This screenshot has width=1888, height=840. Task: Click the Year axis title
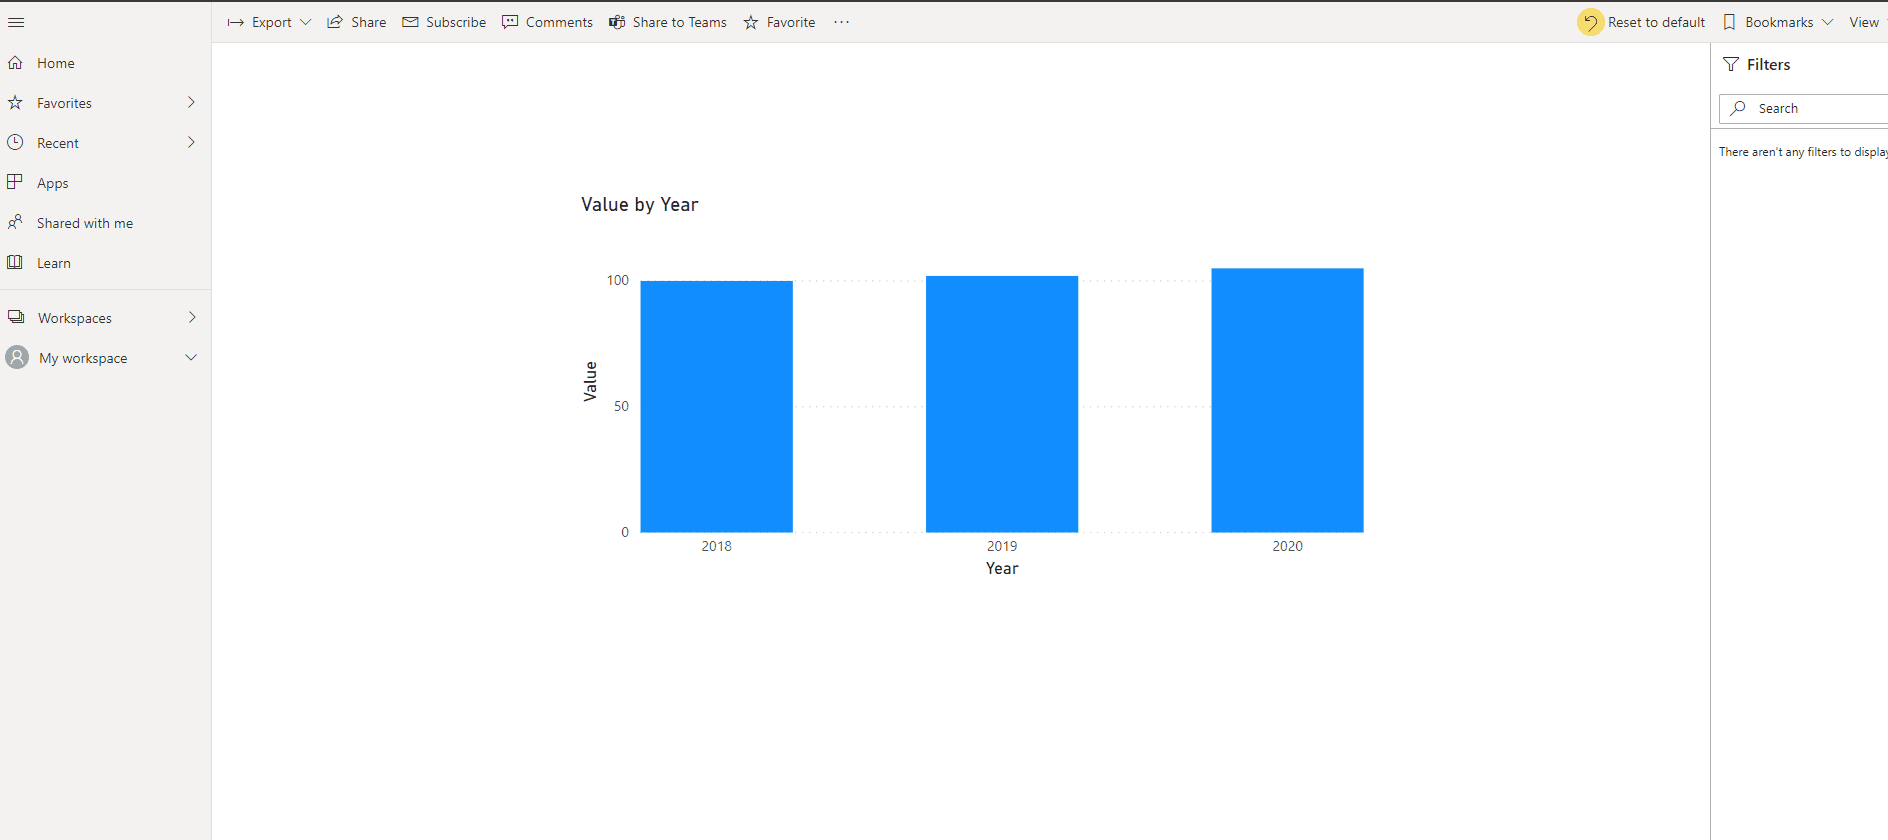point(1002,568)
